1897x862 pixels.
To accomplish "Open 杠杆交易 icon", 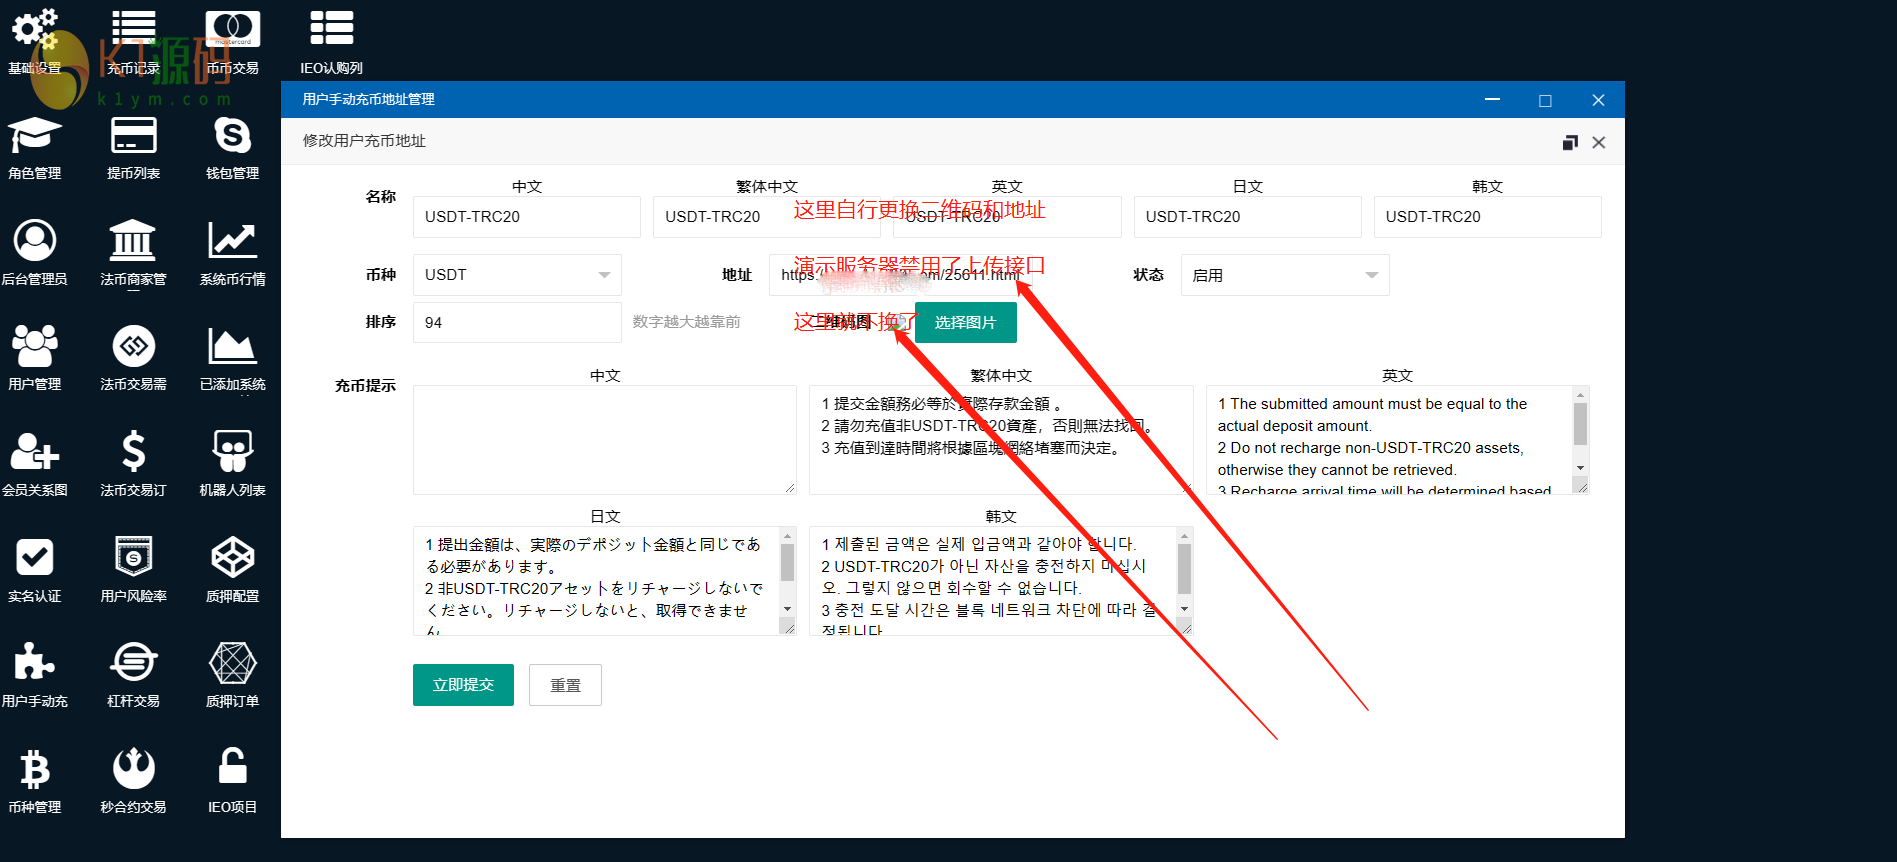I will (133, 663).
